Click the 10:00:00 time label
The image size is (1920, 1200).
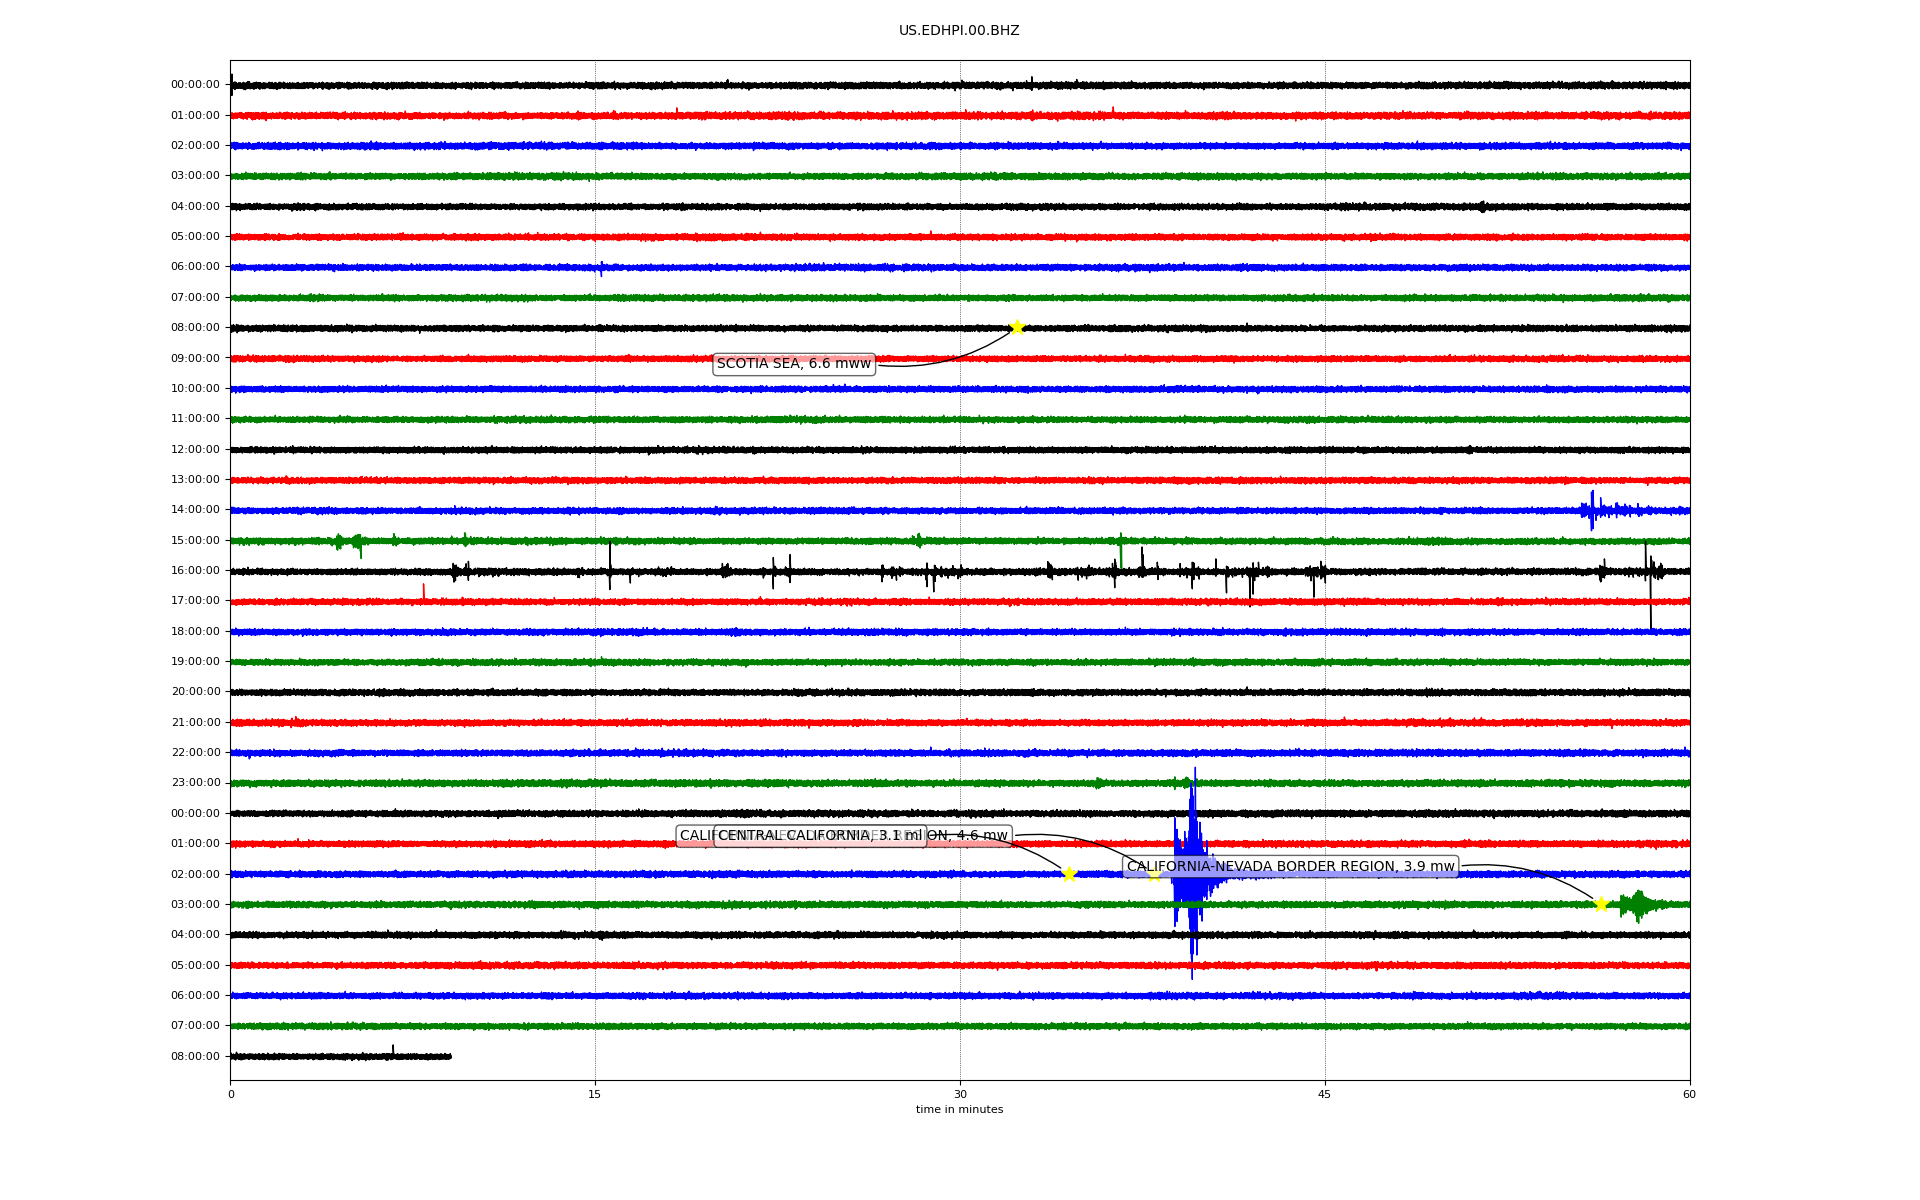pos(195,388)
